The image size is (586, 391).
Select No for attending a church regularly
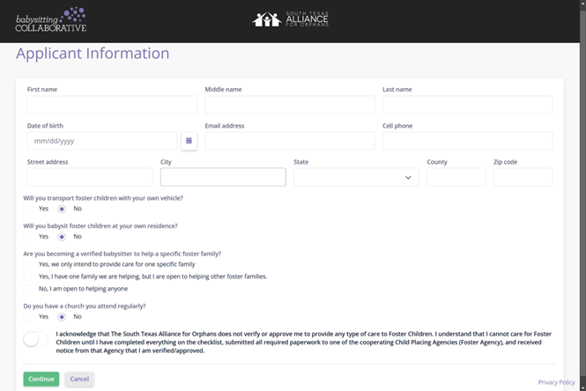point(62,317)
